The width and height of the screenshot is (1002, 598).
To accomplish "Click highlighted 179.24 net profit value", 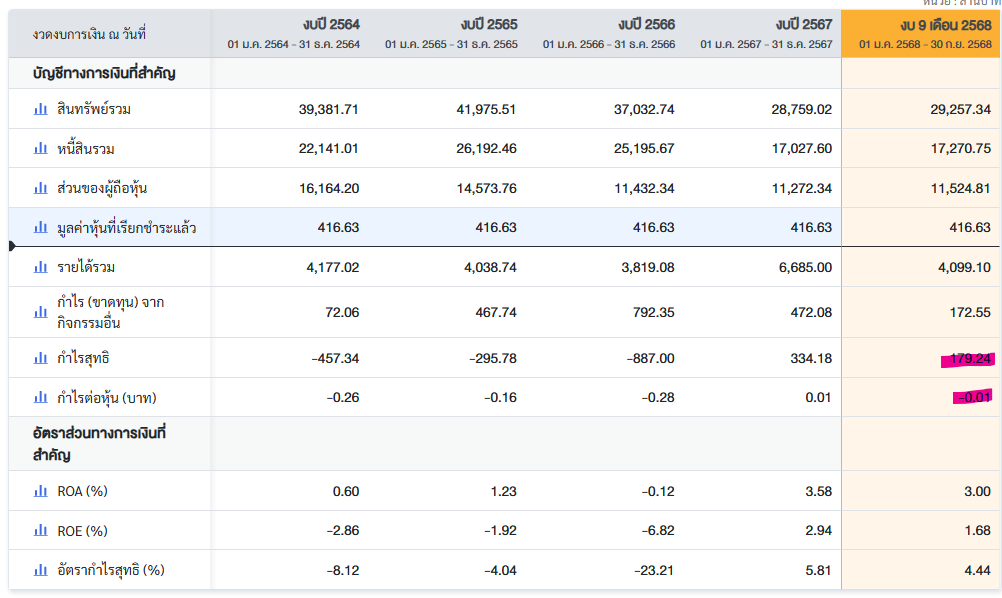I will pyautogui.click(x=968, y=359).
